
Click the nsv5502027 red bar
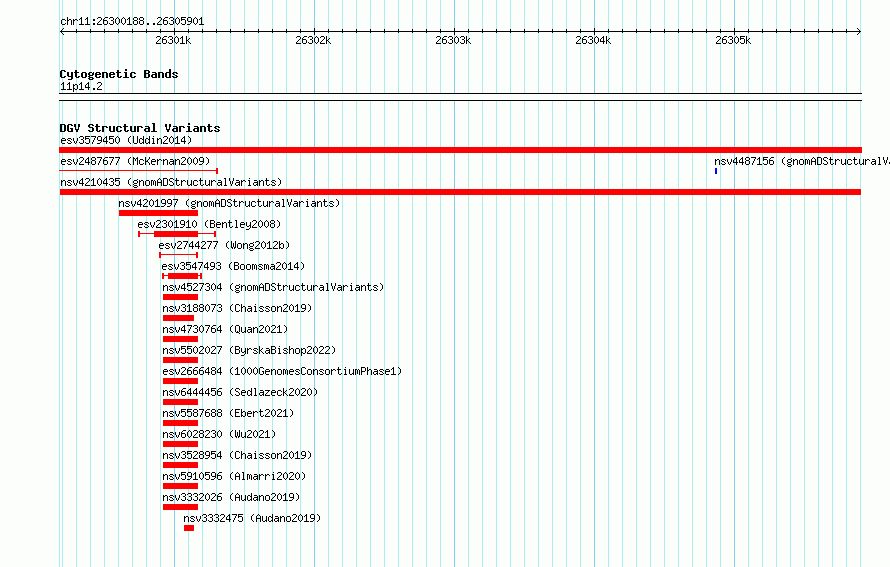(180, 360)
